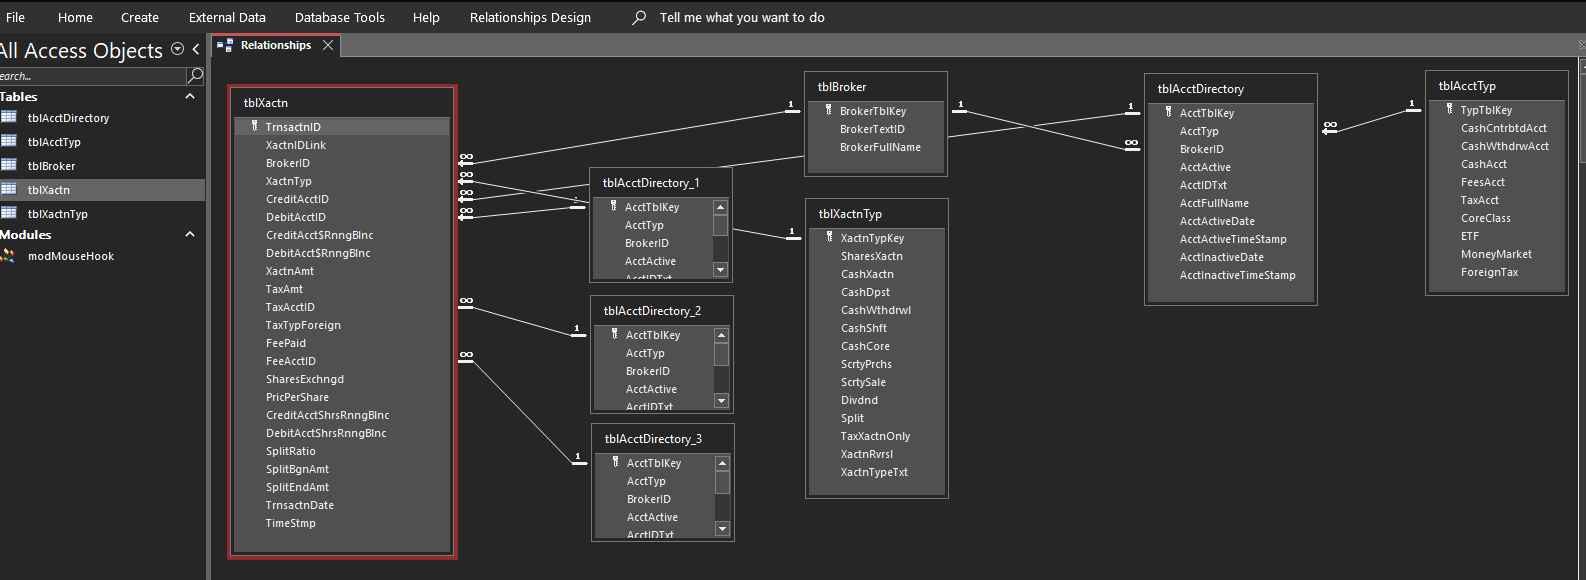Open the Database Tools ribbon tab
1586x580 pixels.
339,17
